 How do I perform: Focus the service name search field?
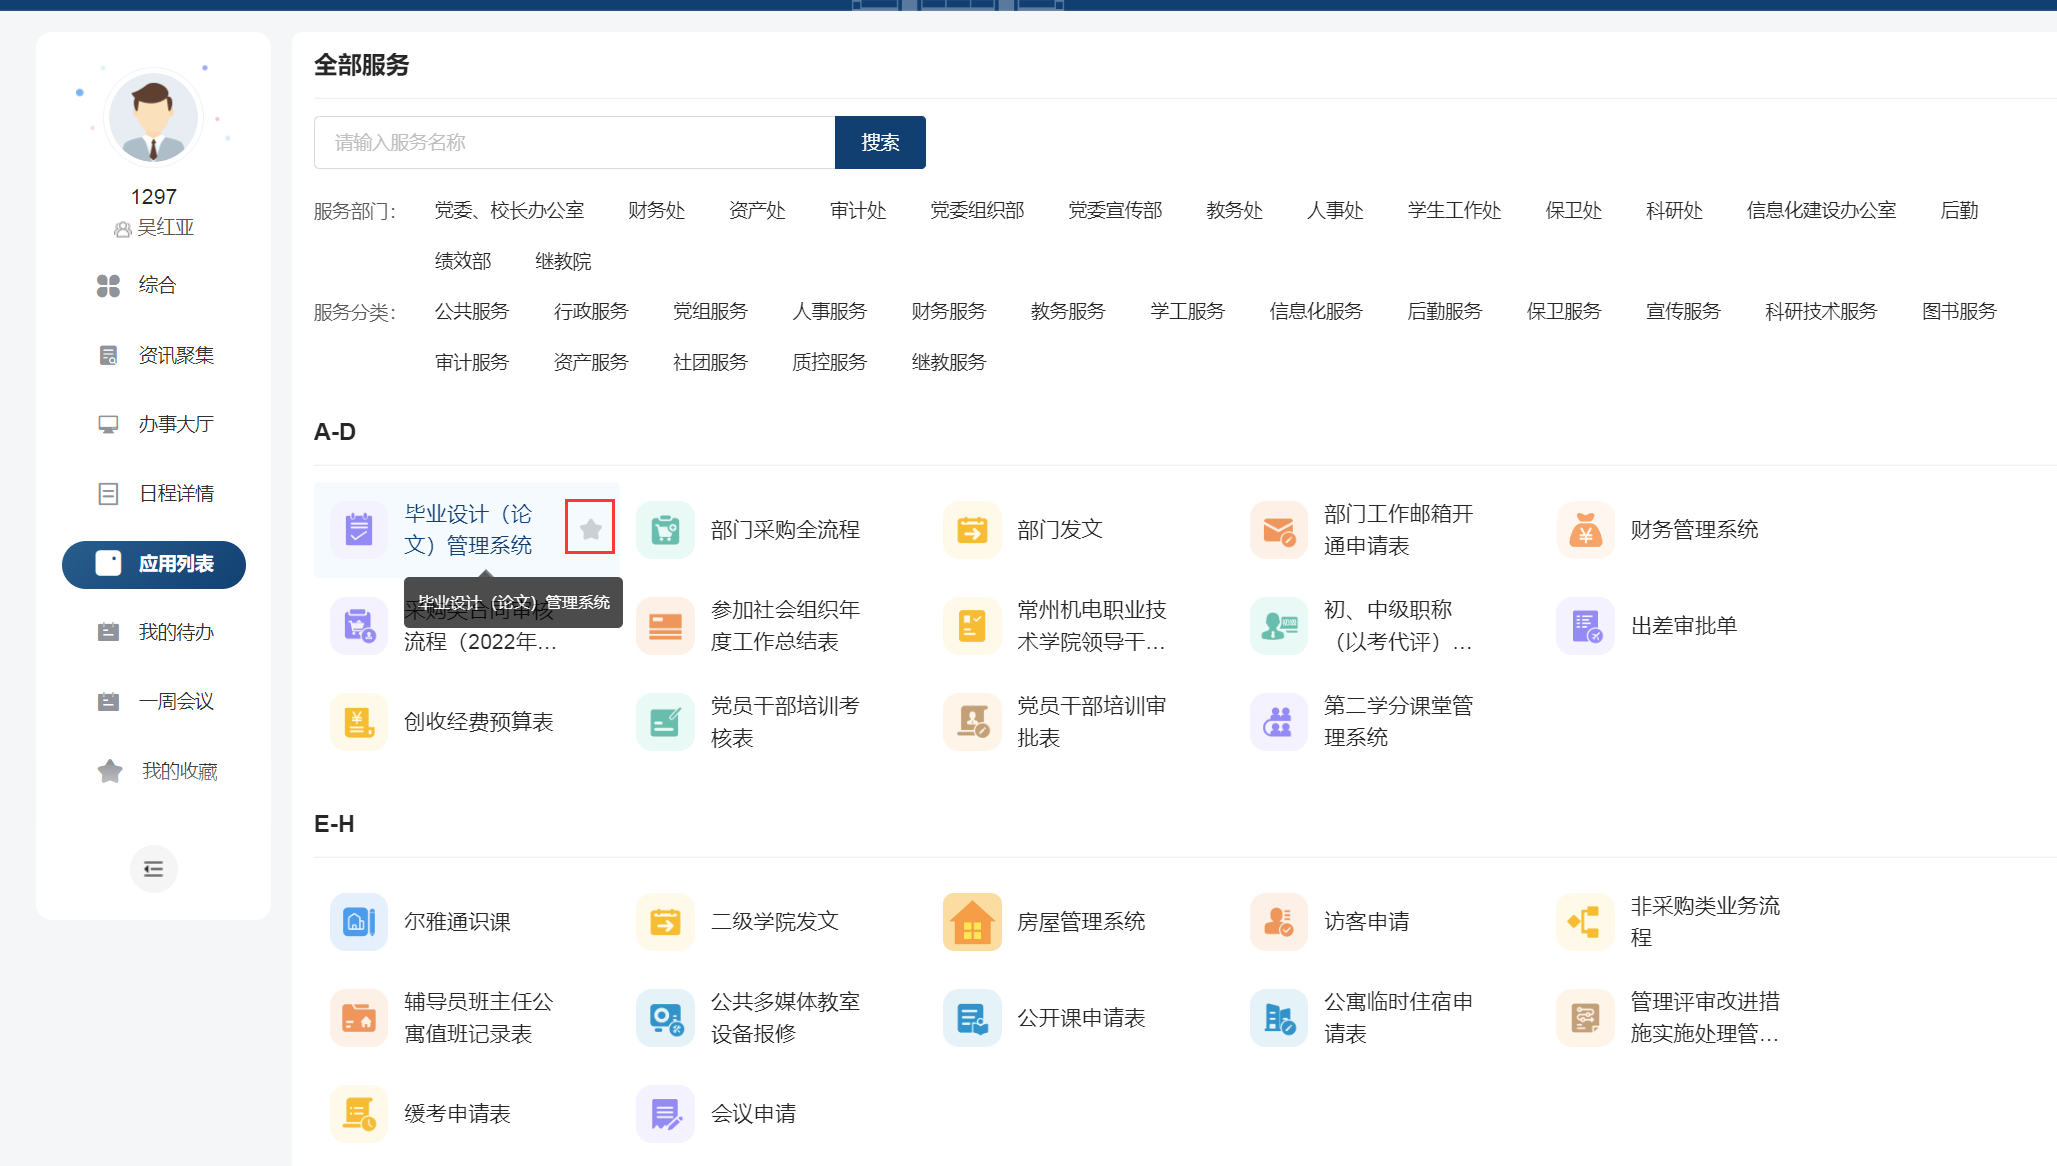(x=574, y=142)
